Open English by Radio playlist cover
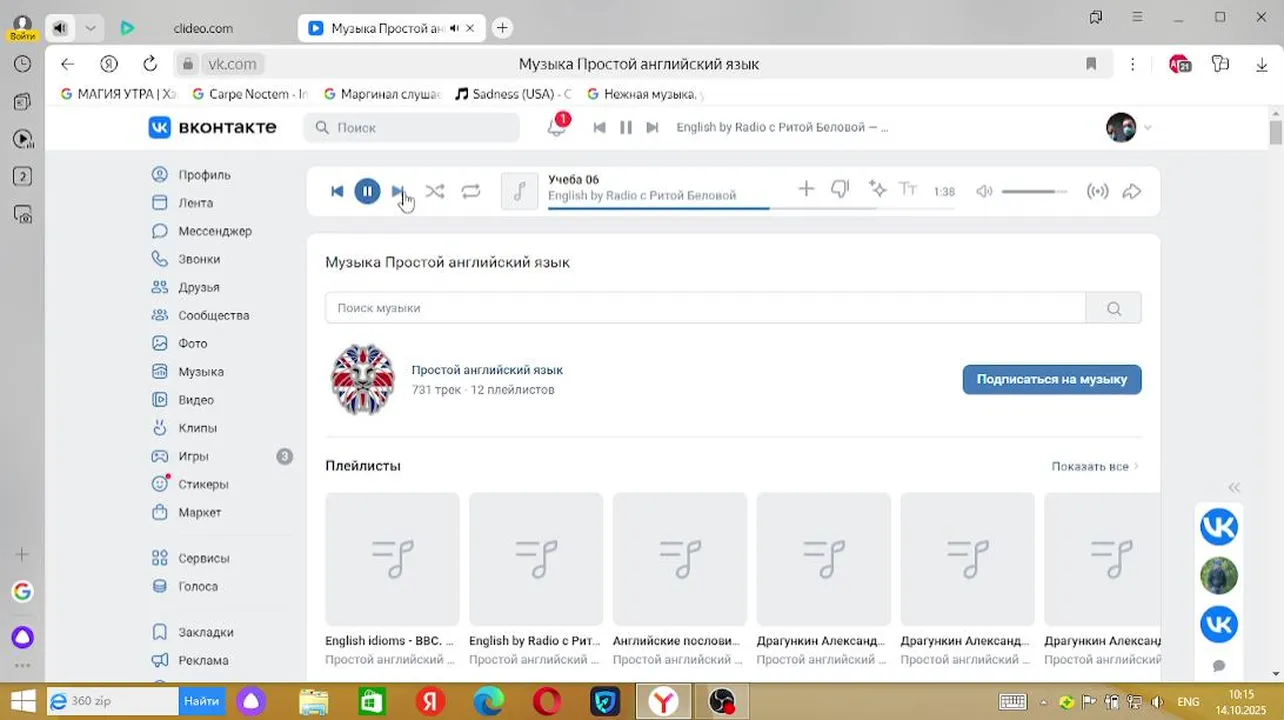 [536, 559]
